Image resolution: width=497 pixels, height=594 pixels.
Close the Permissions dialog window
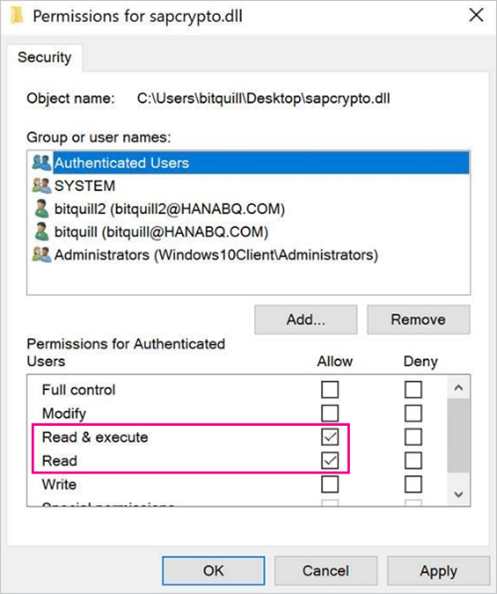[x=476, y=16]
